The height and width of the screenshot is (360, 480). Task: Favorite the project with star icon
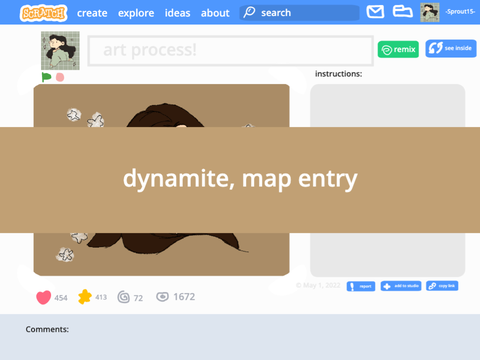[x=85, y=297]
